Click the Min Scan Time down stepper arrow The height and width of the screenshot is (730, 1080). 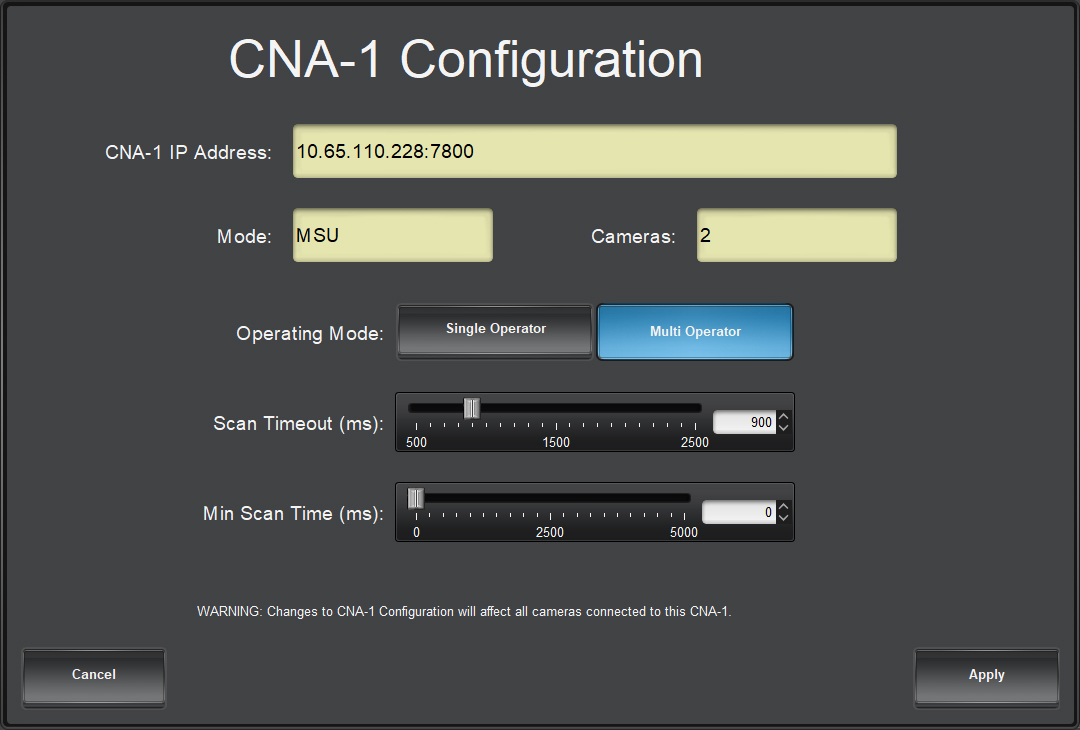[783, 518]
